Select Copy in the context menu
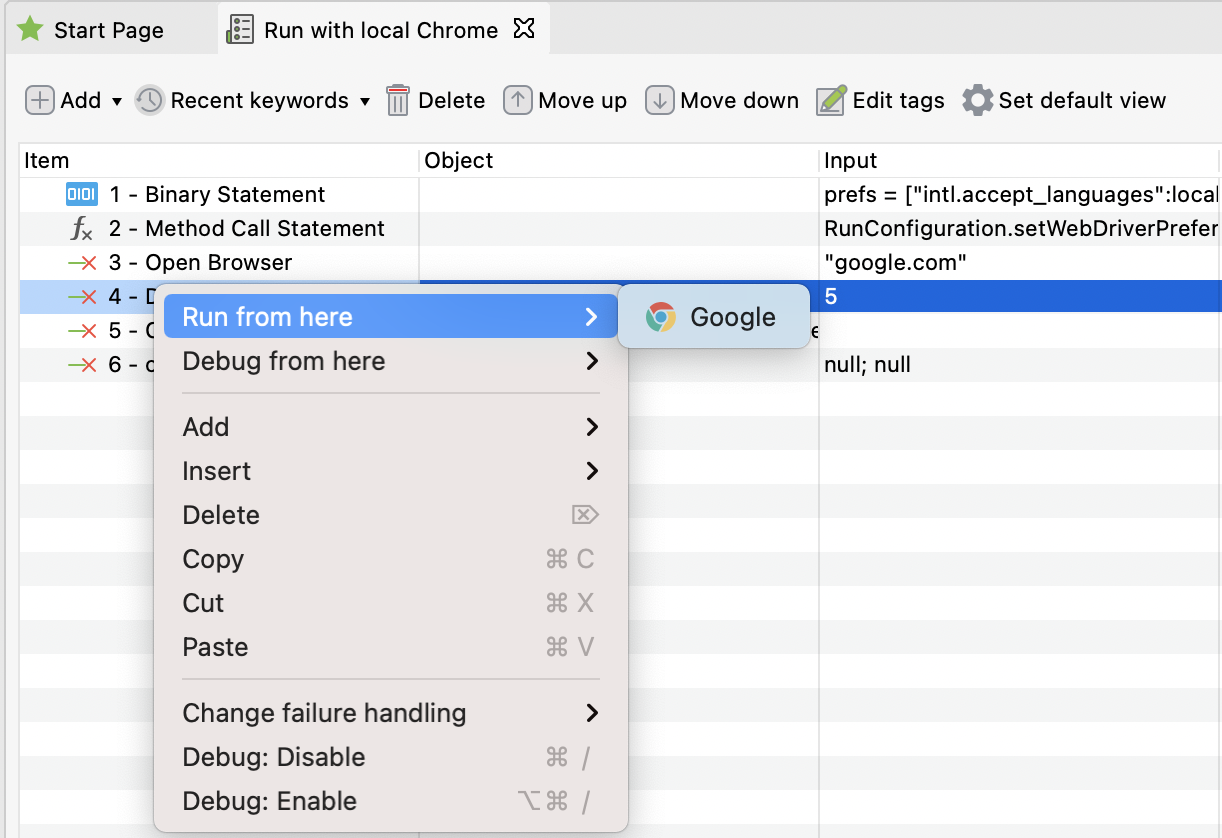 [213, 559]
